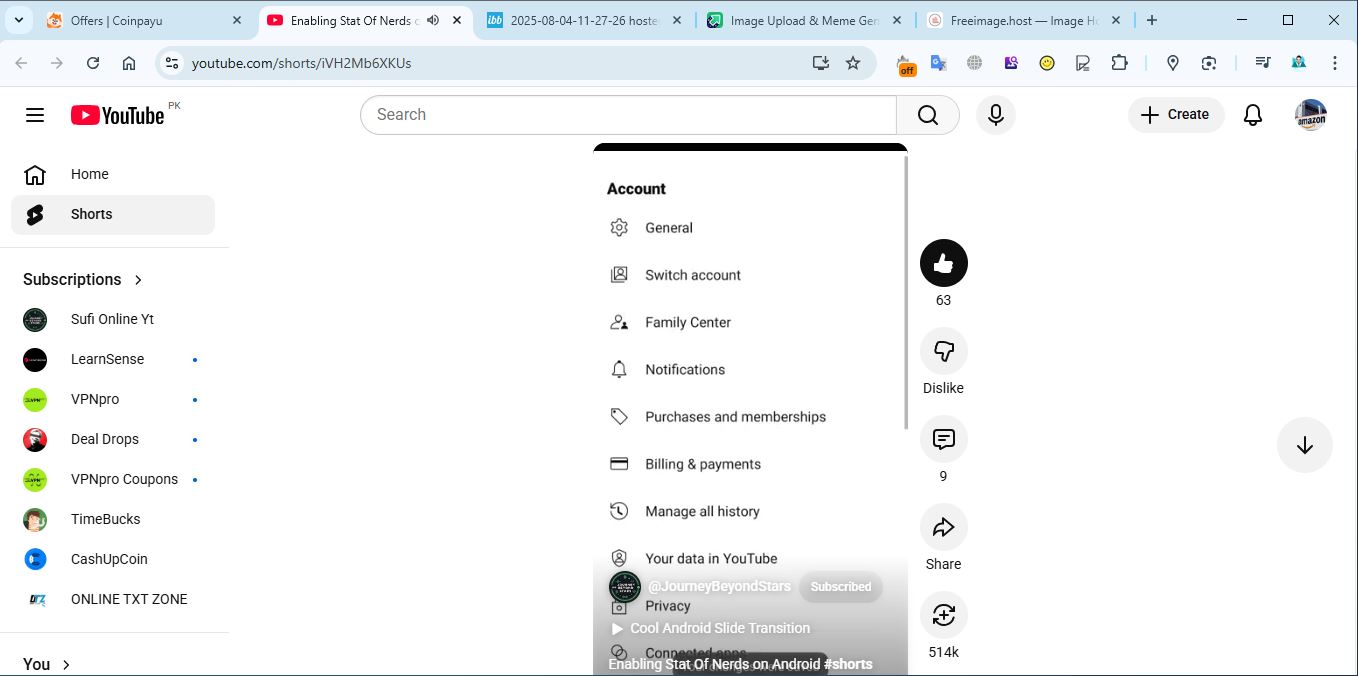
Task: Go back with browser back arrow
Action: [x=21, y=63]
